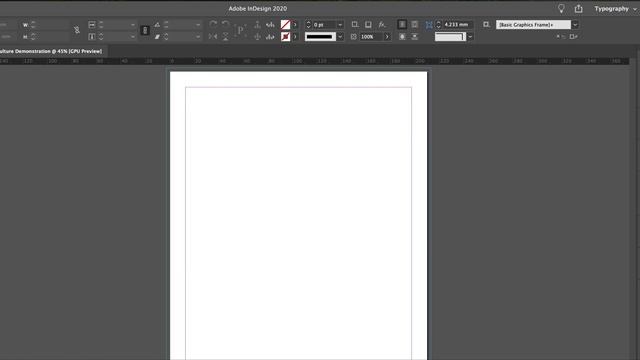This screenshot has height=360, width=640.
Task: Click the 100% opacity field
Action: tap(371, 37)
